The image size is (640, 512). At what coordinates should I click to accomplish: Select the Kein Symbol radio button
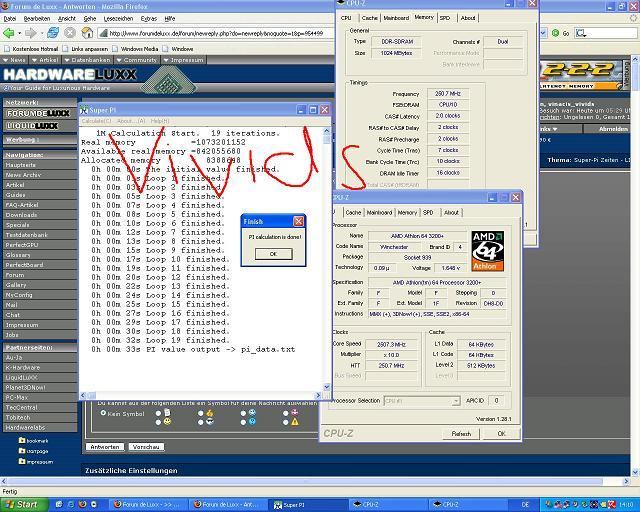pos(103,413)
